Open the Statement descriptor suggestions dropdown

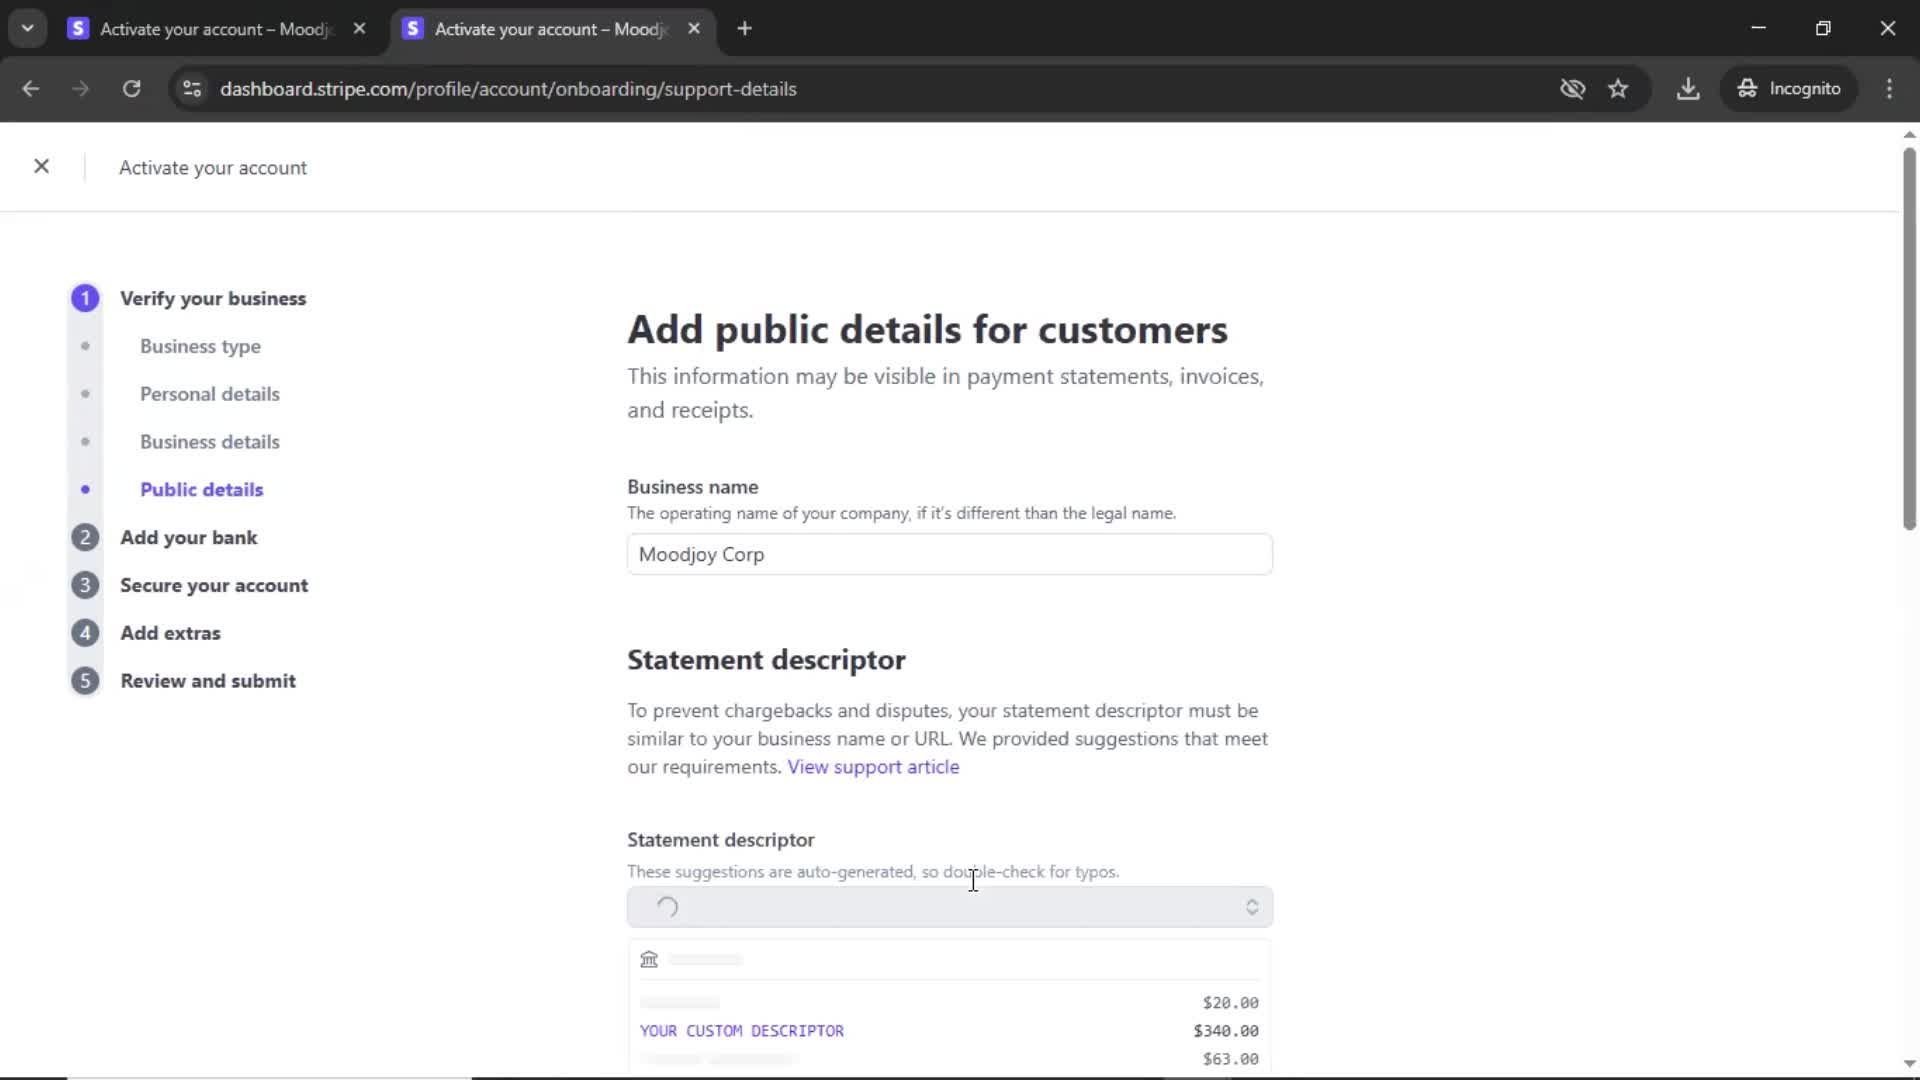click(949, 907)
